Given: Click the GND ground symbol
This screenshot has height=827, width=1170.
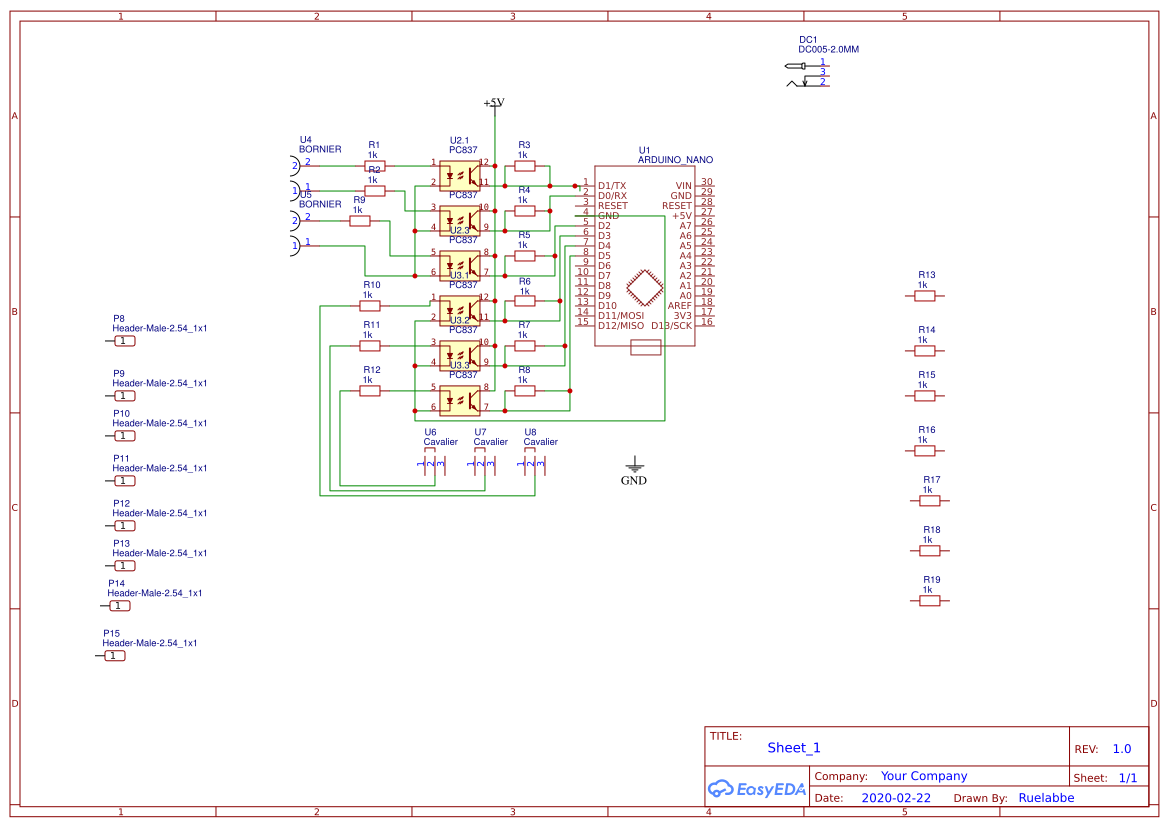Looking at the screenshot, I should [x=633, y=465].
